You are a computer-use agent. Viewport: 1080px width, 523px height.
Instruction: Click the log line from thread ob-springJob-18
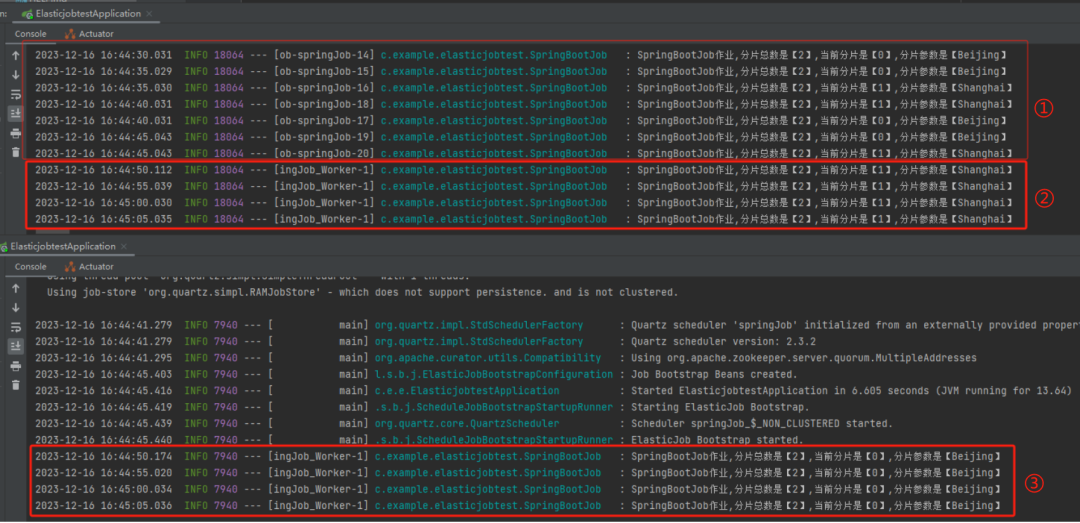(523, 104)
